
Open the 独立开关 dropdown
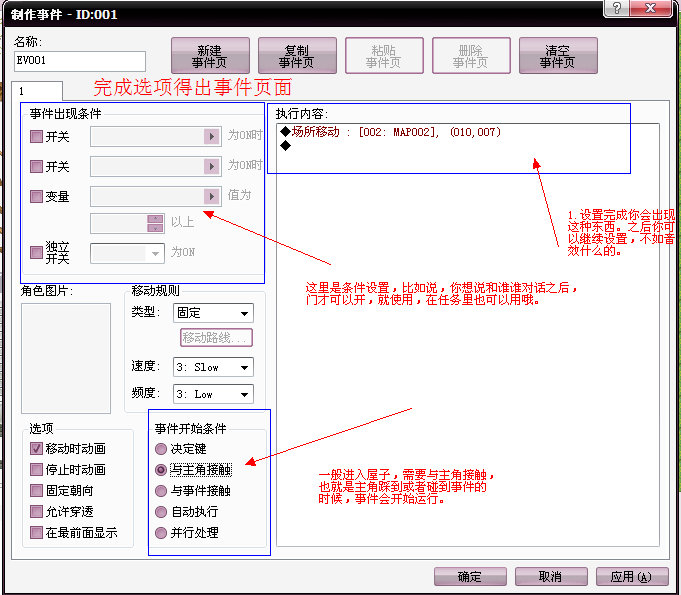(127, 253)
